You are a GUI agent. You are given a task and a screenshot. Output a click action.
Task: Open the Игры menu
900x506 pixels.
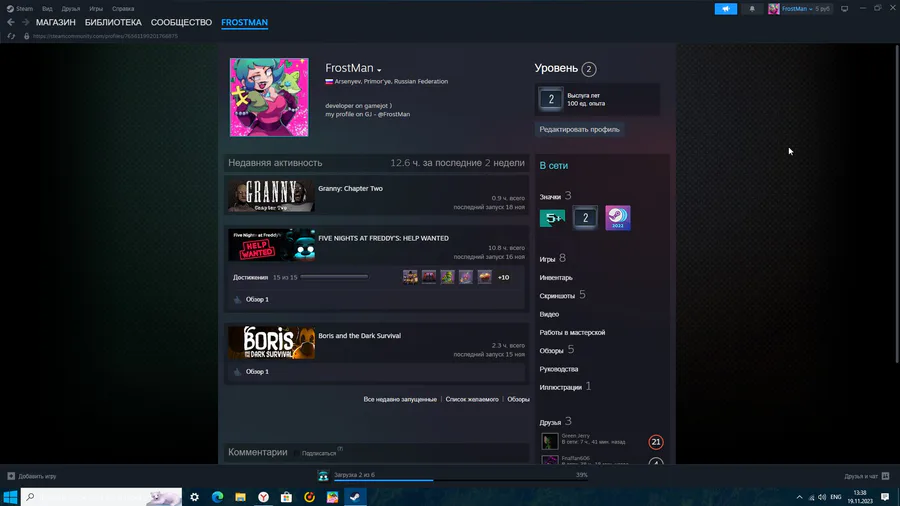point(96,9)
